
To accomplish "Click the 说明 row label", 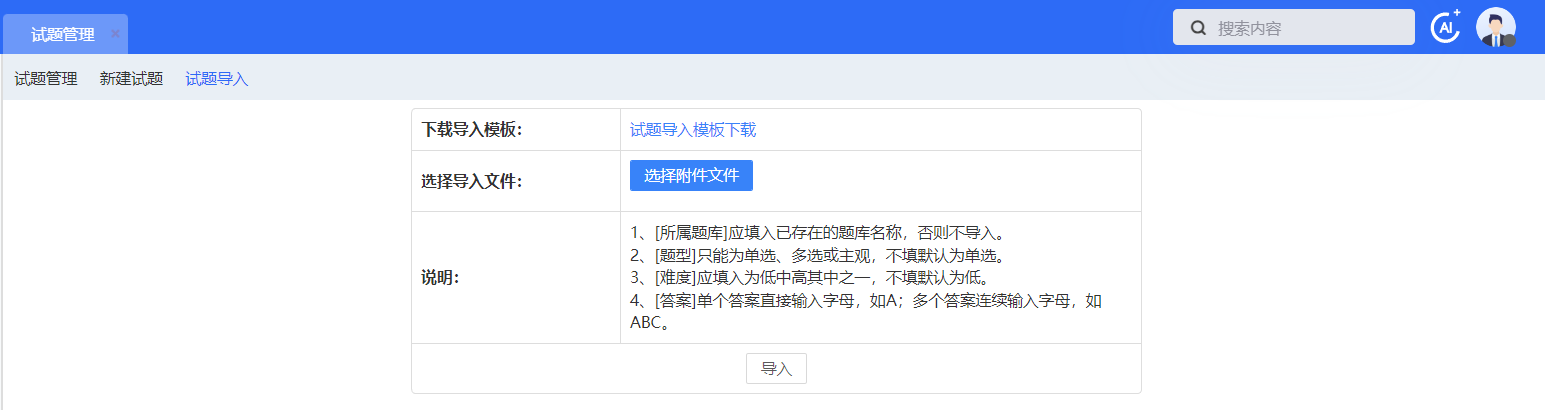I will click(441, 277).
